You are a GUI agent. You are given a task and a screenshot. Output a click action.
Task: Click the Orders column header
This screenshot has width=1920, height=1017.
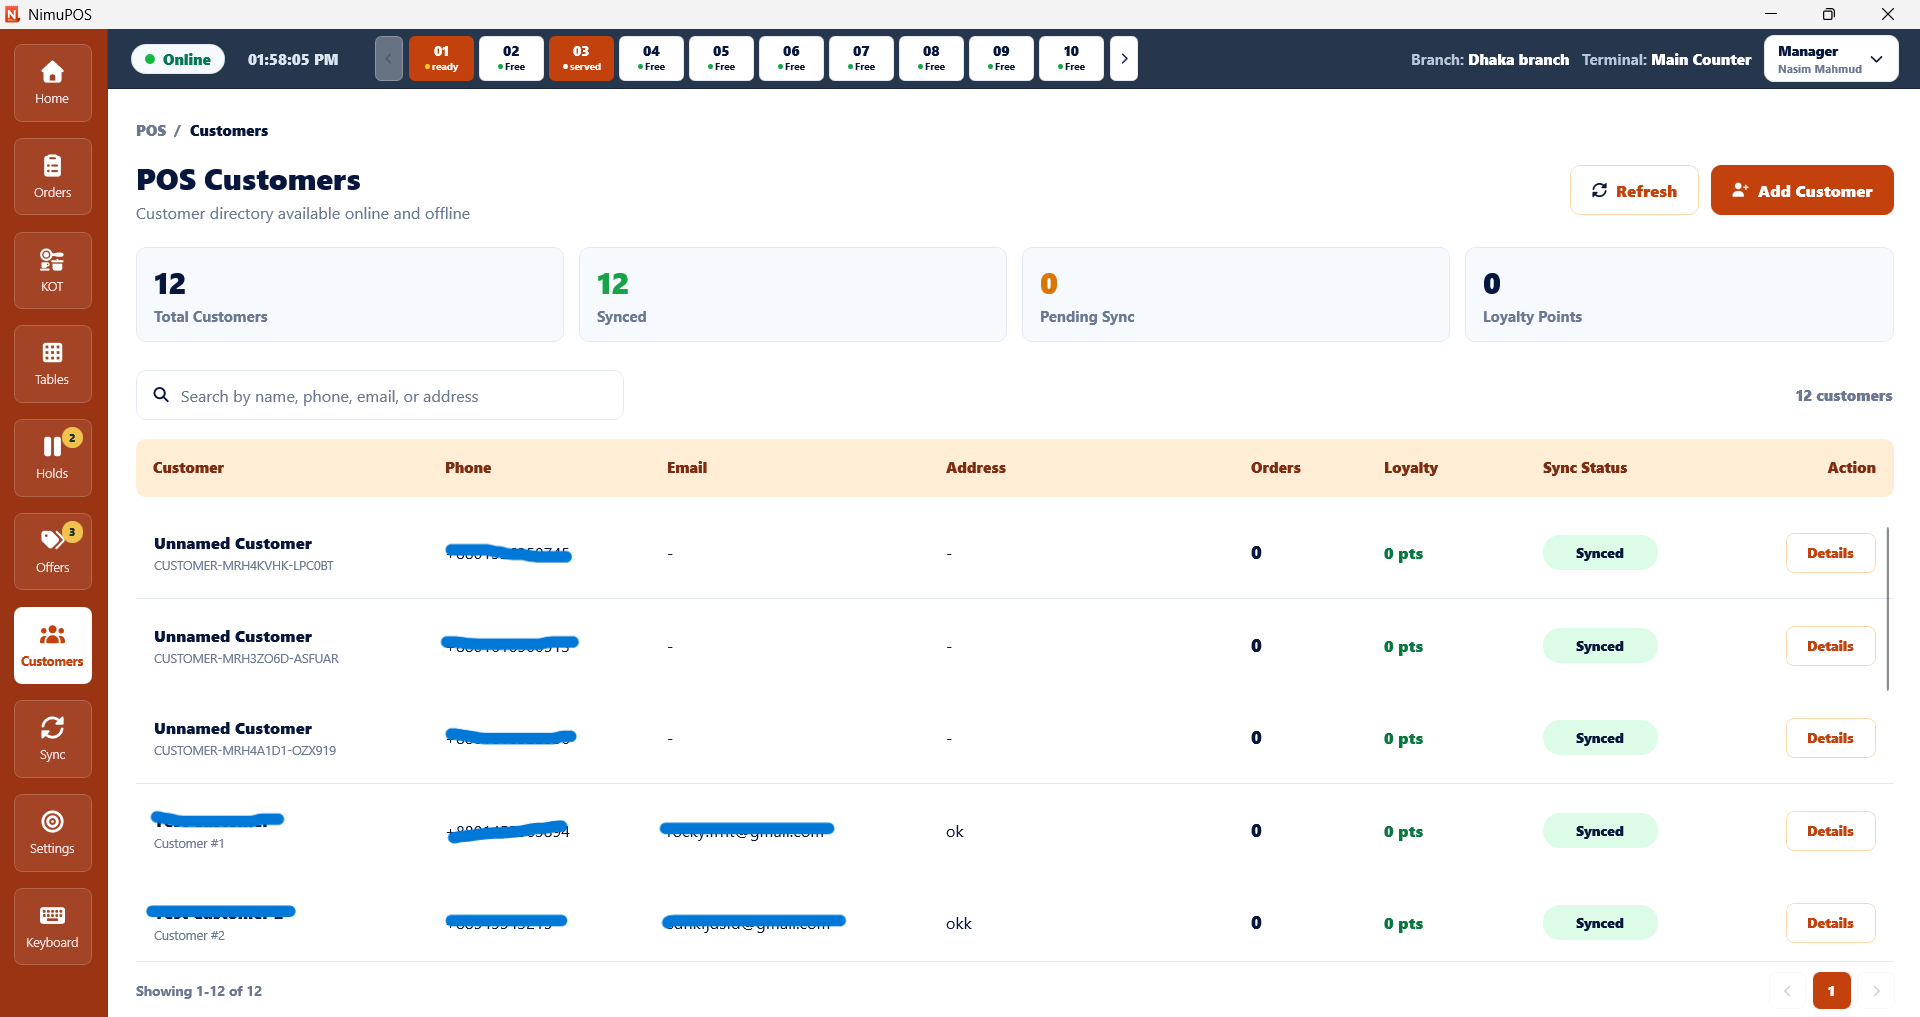[1276, 467]
